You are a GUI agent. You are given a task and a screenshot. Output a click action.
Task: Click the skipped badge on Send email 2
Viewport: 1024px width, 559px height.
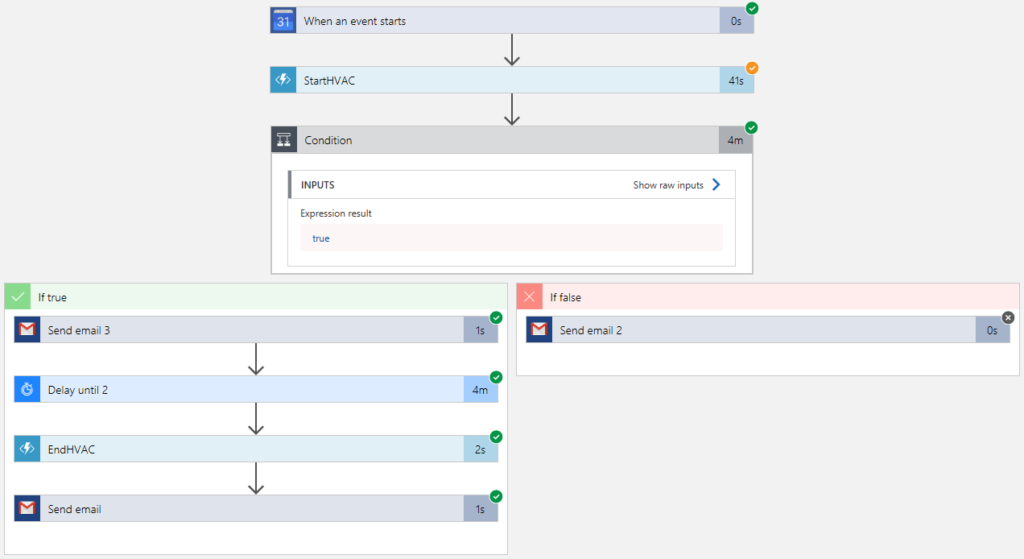(x=1008, y=317)
